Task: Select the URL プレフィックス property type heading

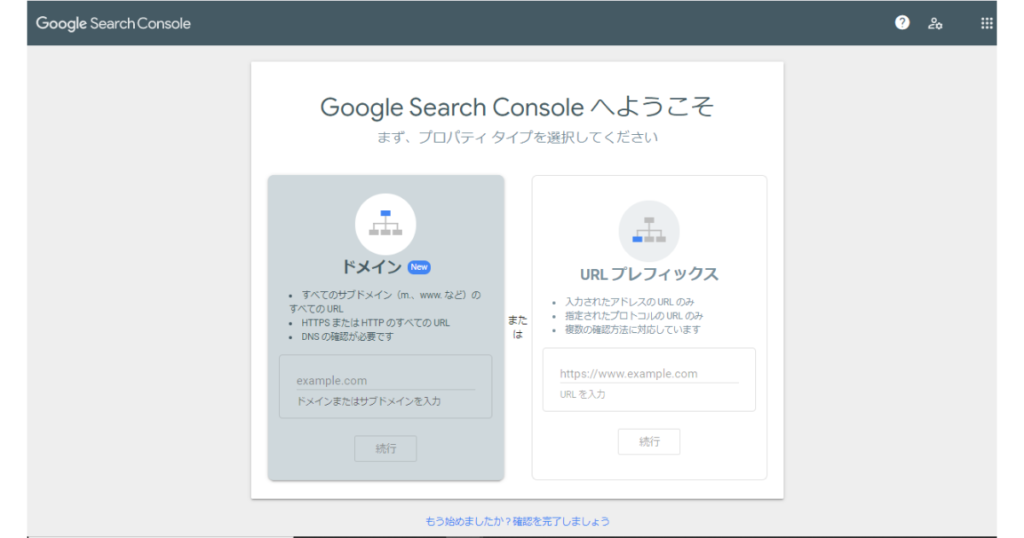Action: (x=648, y=274)
